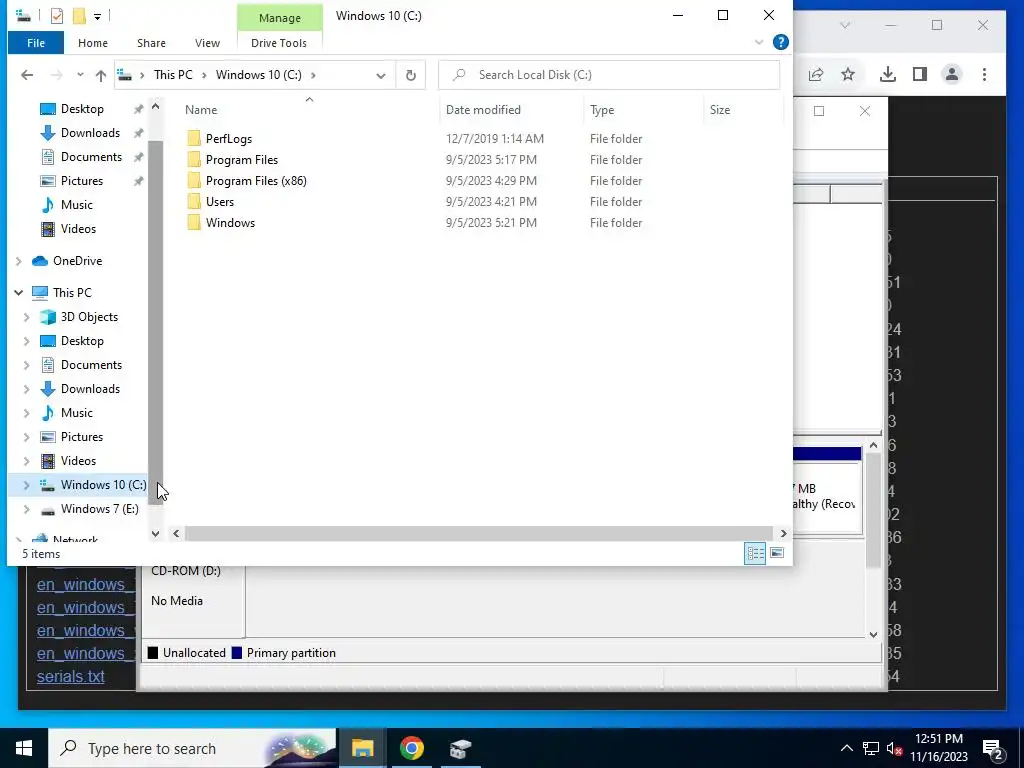Open the Drive Tools tab
This screenshot has width=1024, height=768.
pyautogui.click(x=279, y=42)
